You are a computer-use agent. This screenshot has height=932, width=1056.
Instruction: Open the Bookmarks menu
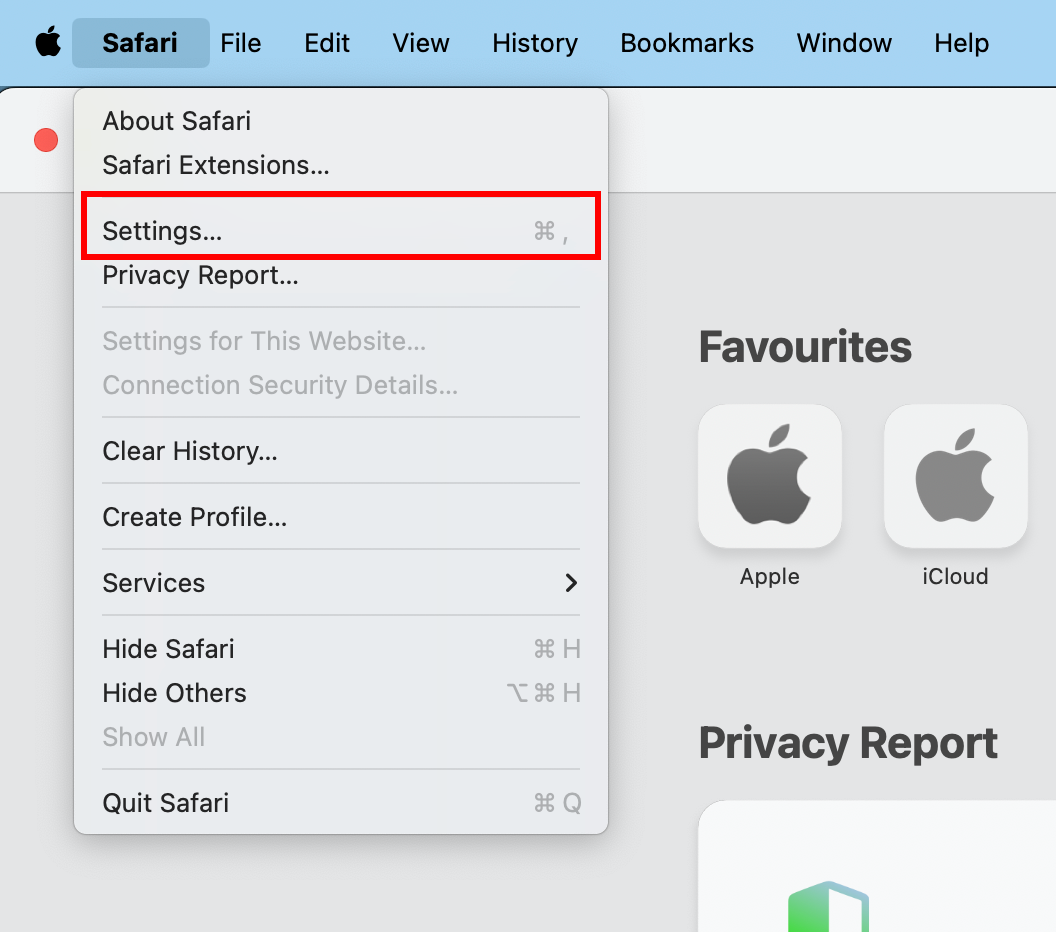[x=687, y=42]
